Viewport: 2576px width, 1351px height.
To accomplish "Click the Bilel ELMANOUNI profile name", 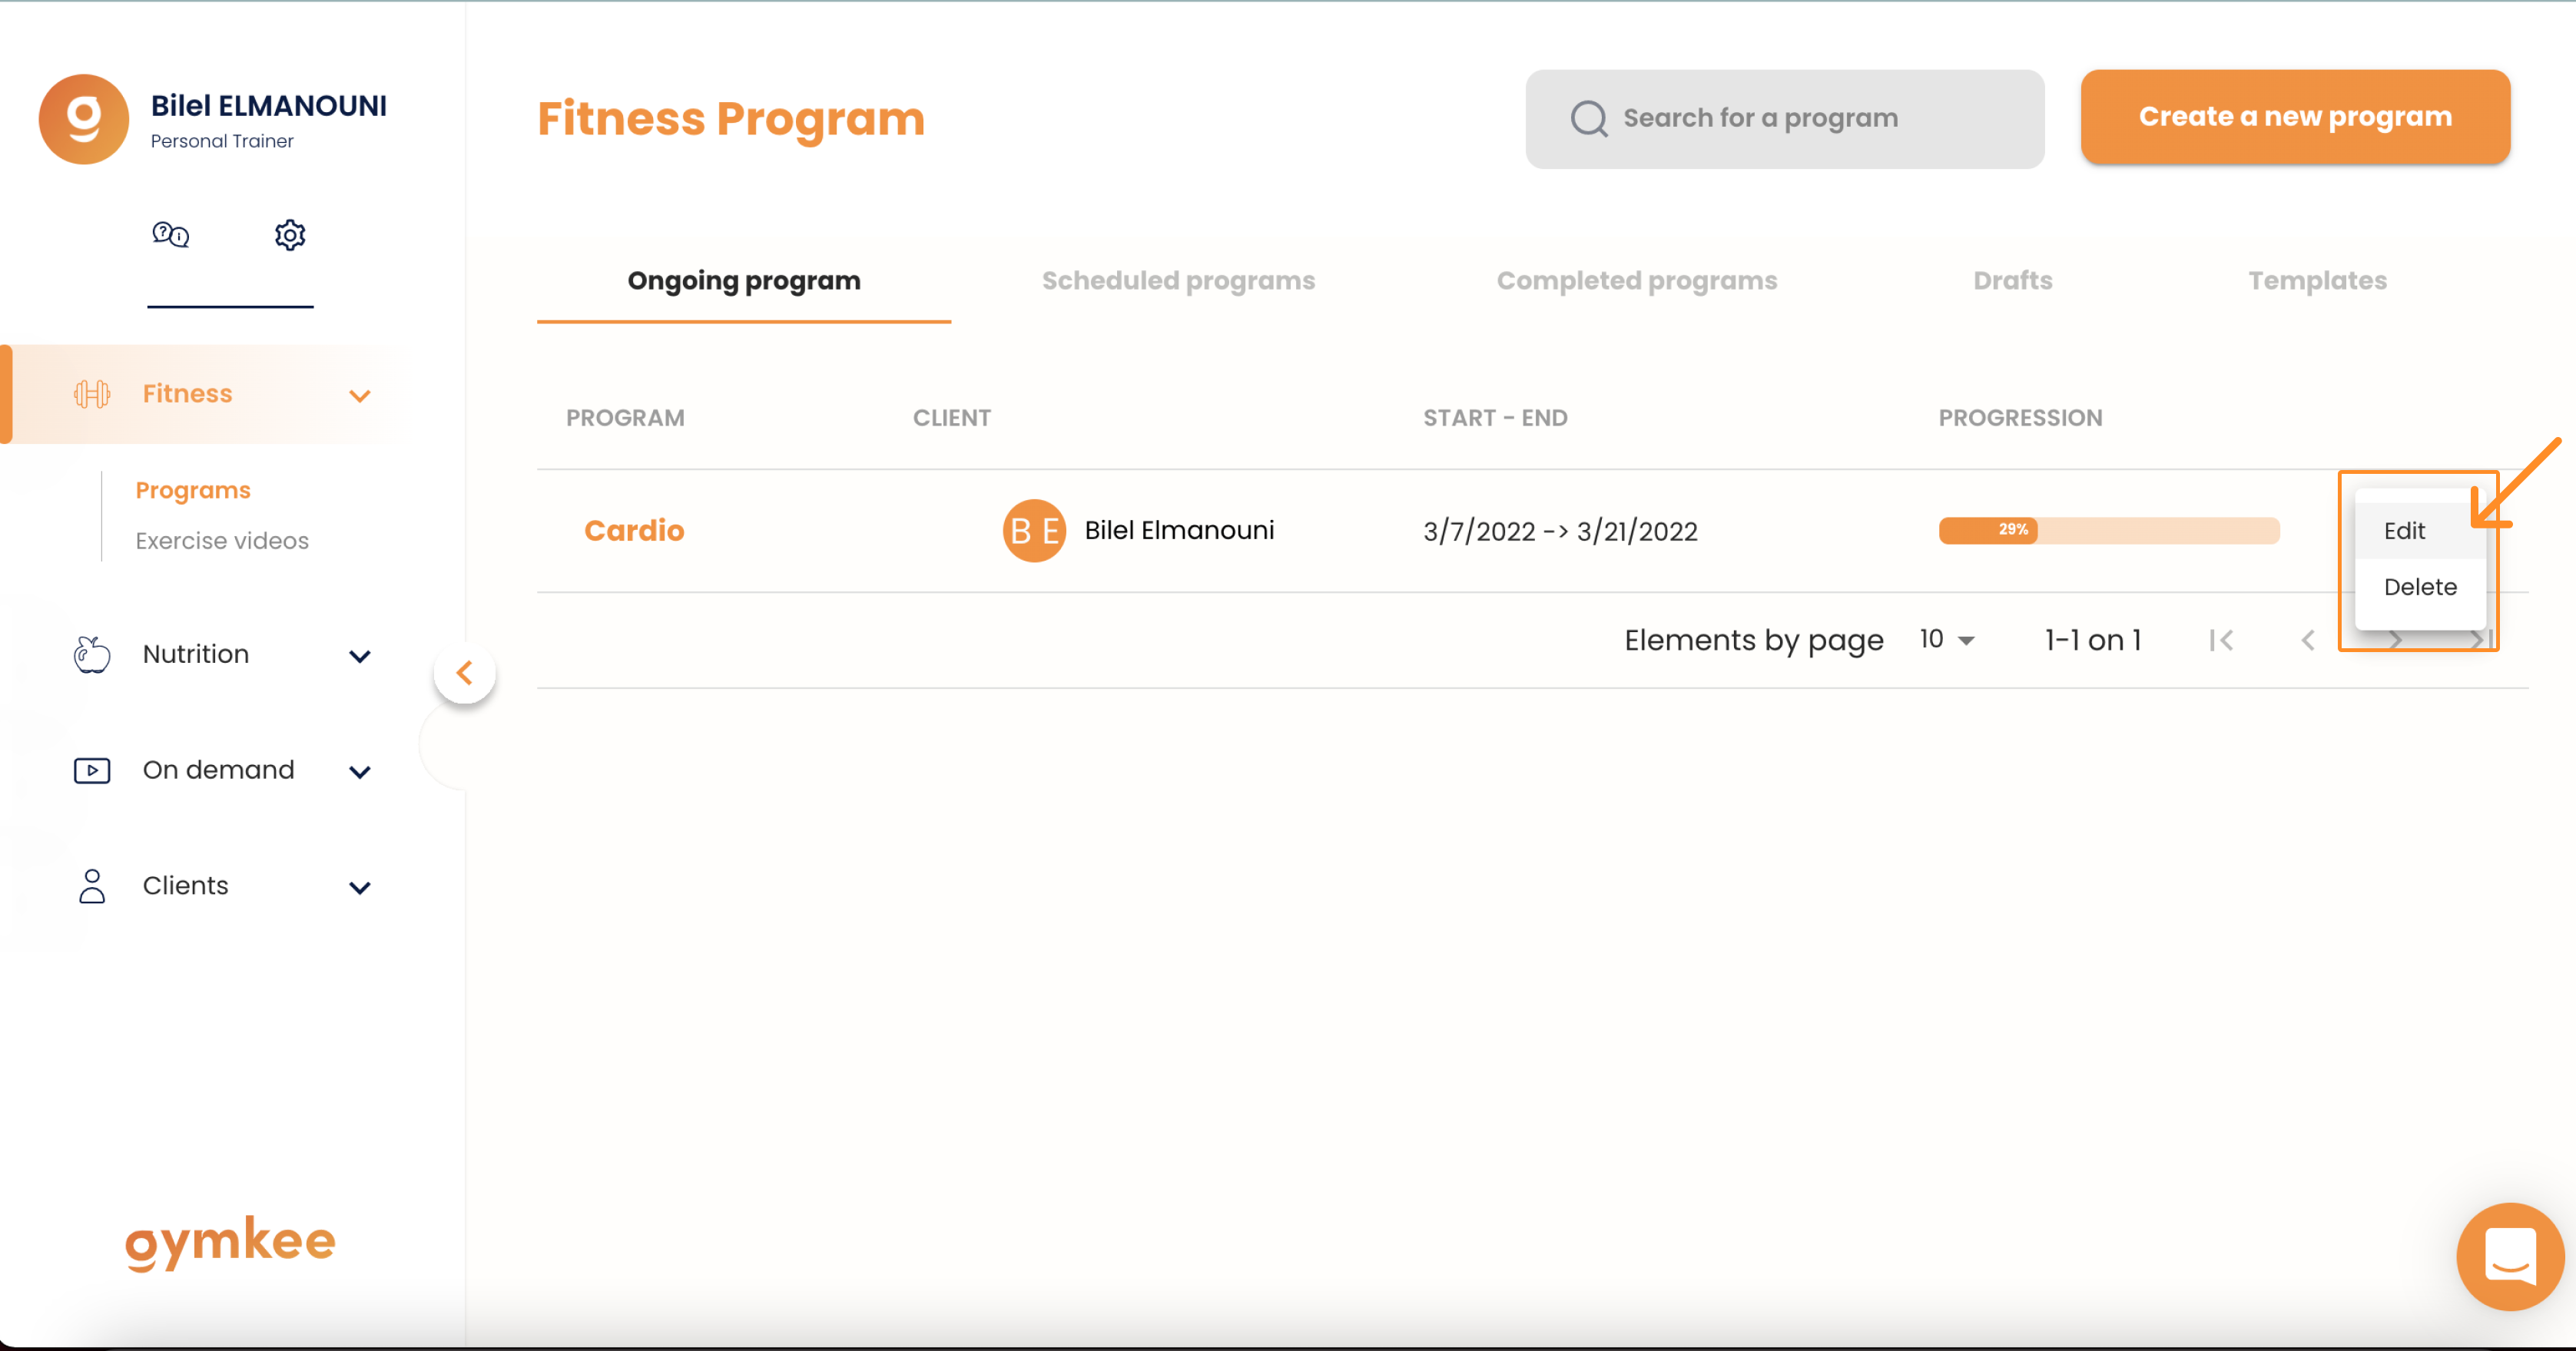I will [x=268, y=105].
